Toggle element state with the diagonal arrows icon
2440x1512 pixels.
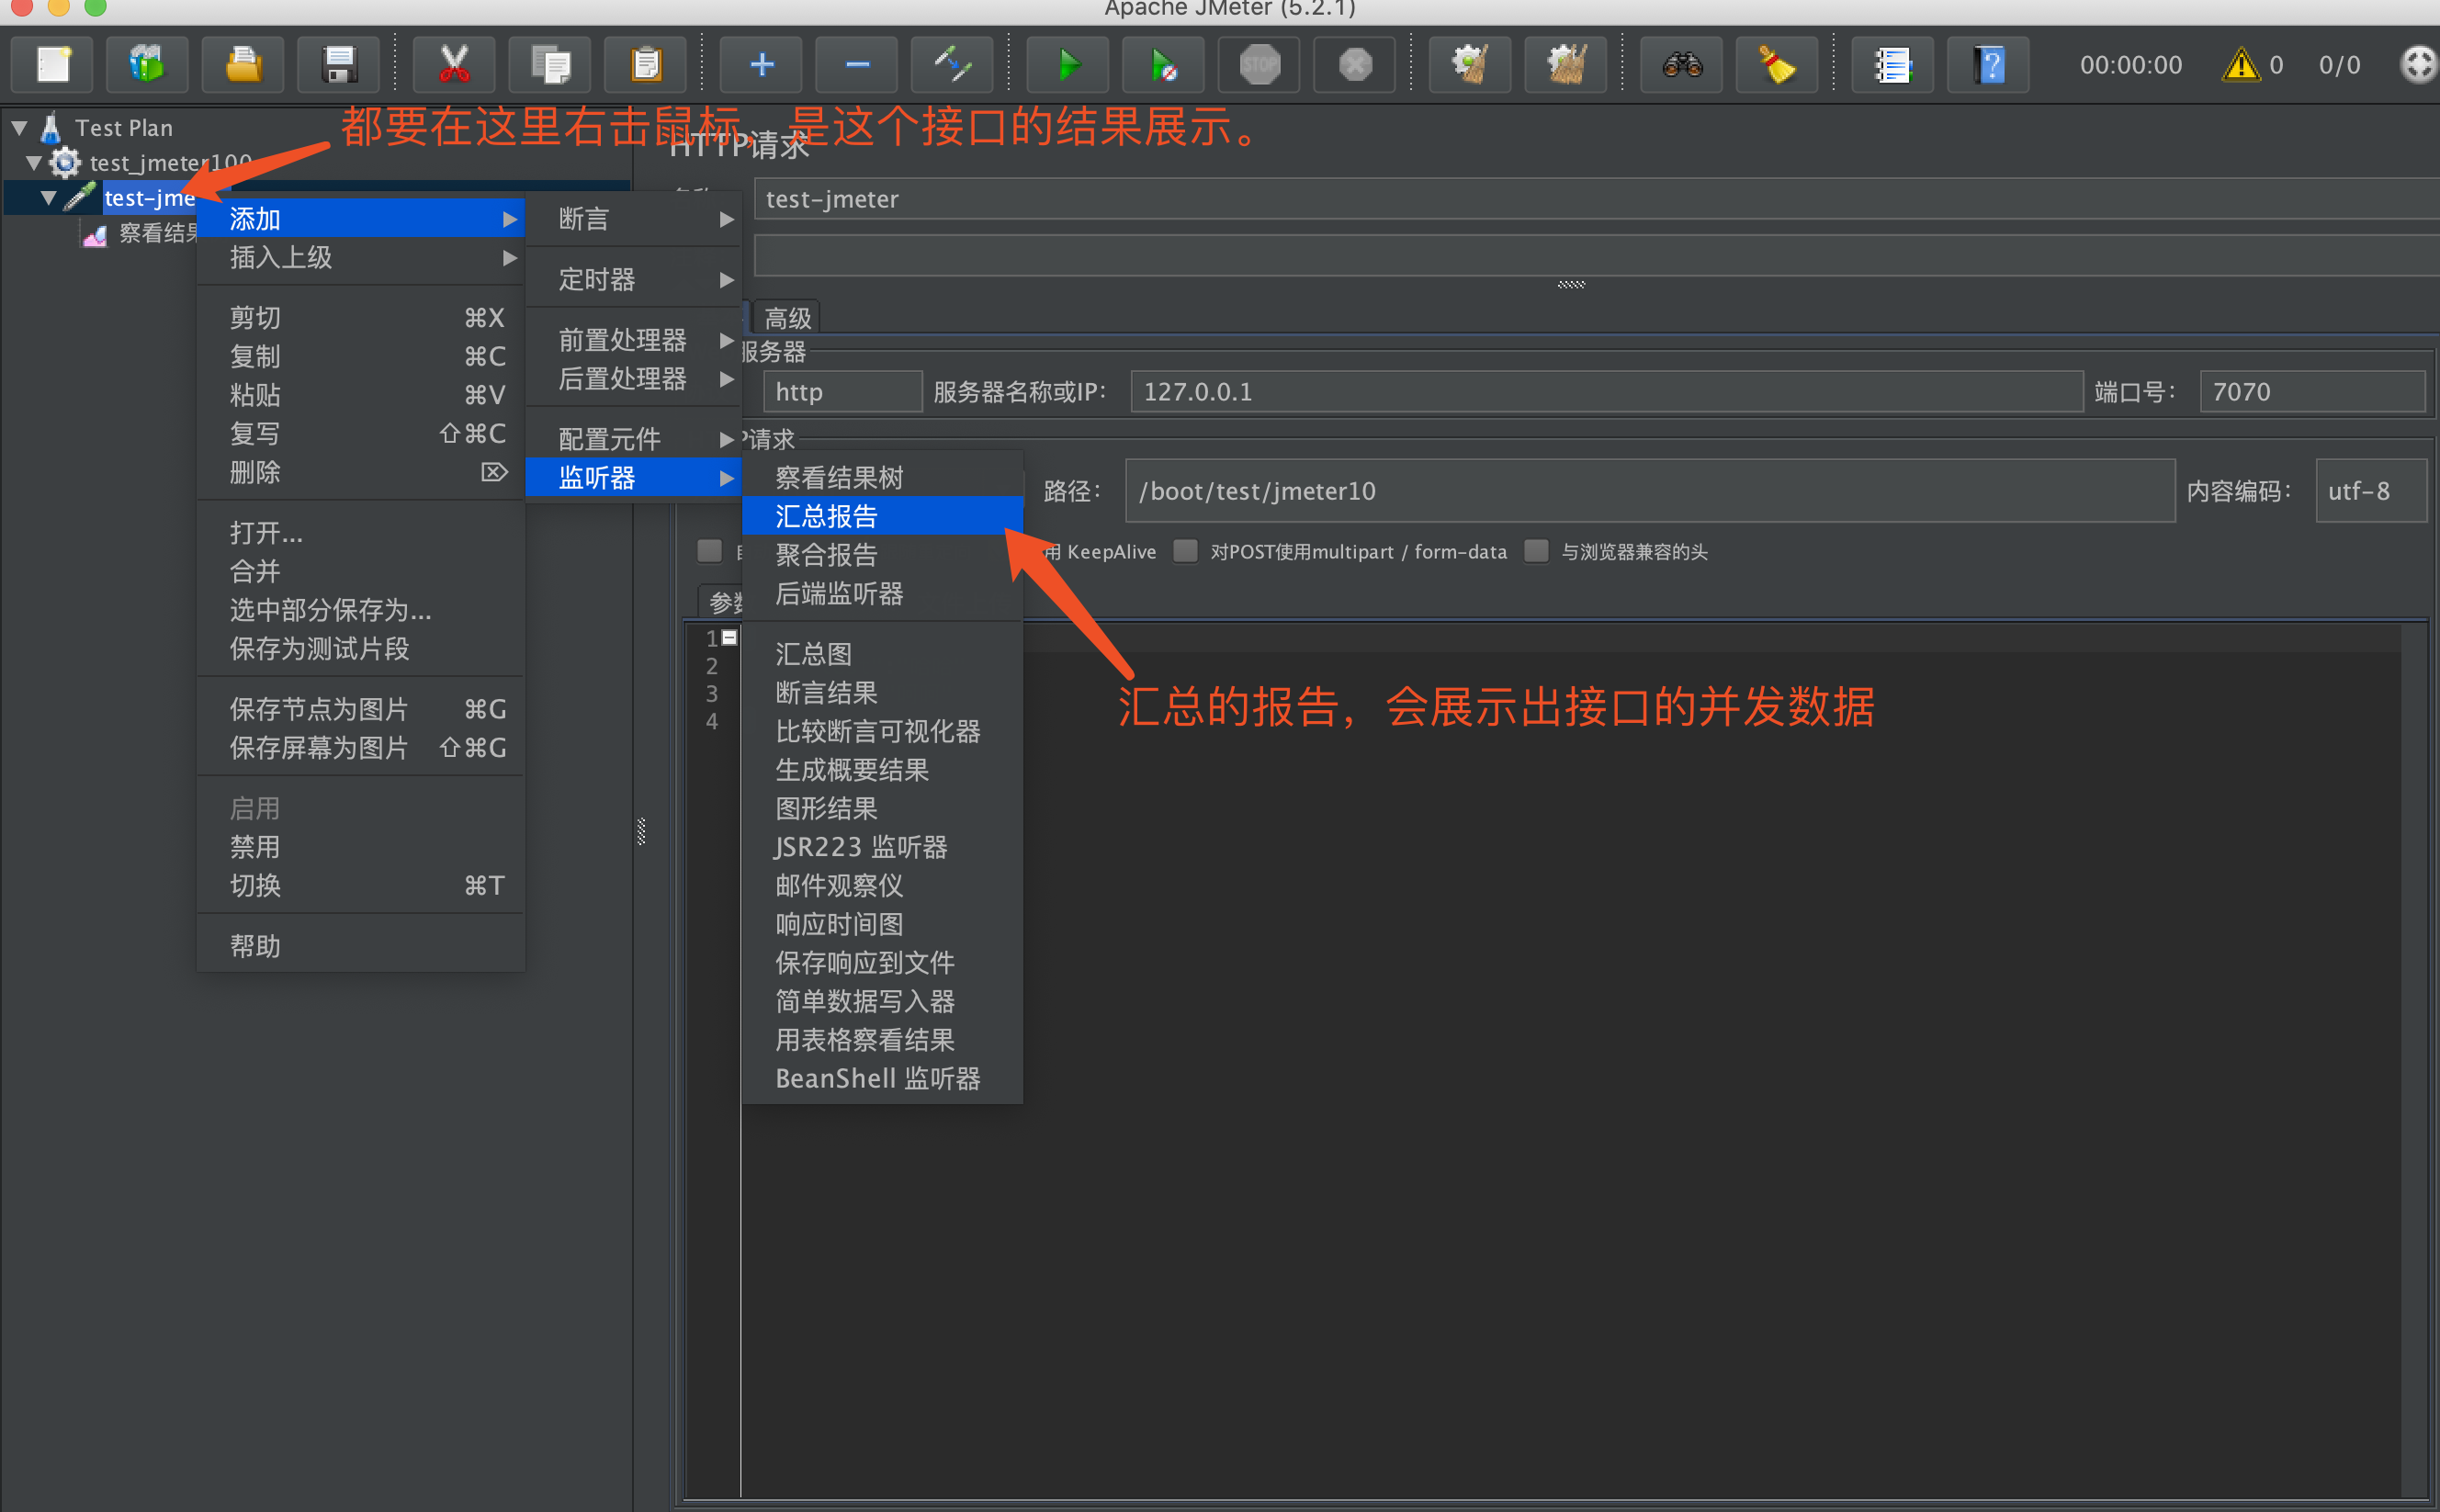952,65
